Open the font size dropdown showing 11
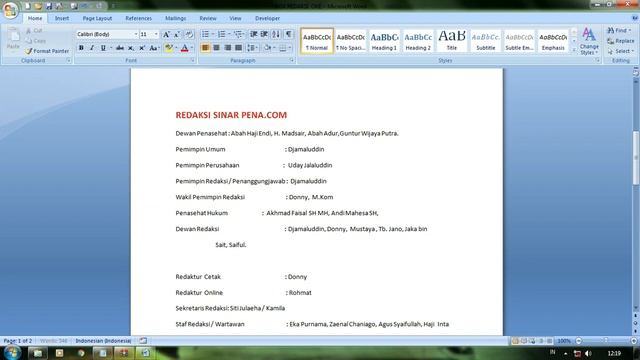This screenshot has width=640, height=360. coord(156,34)
